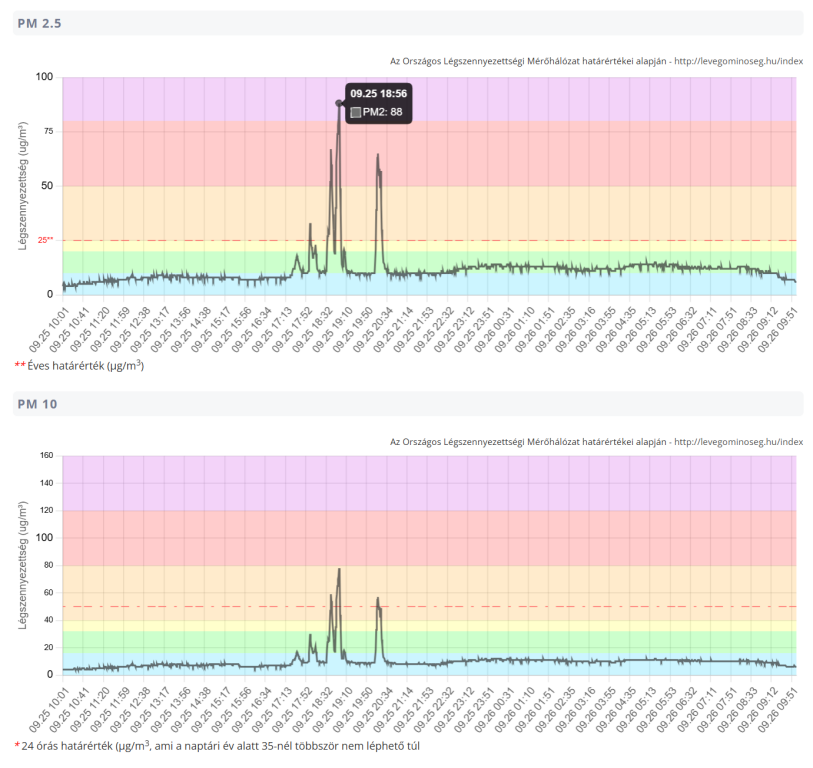Viewport: 813px width, 768px height.
Task: Click the highest peak of the PM 10 line
Action: tap(339, 570)
